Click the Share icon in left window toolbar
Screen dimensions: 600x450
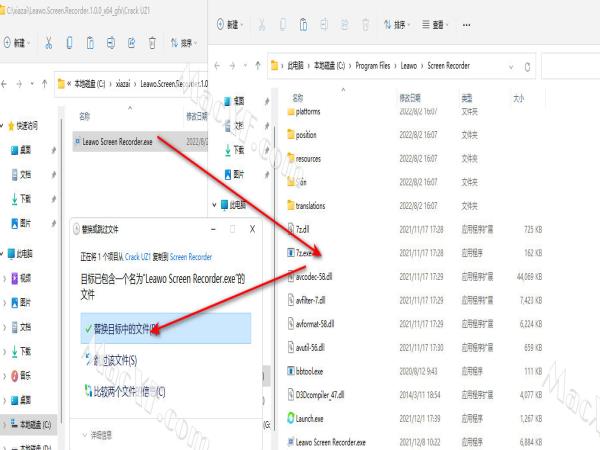[x=131, y=43]
